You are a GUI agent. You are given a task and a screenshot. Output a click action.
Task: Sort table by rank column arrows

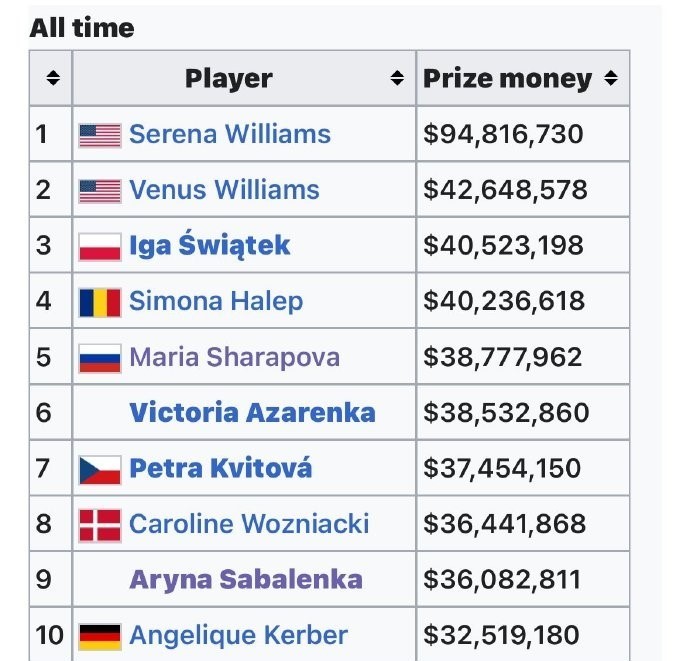[53, 78]
